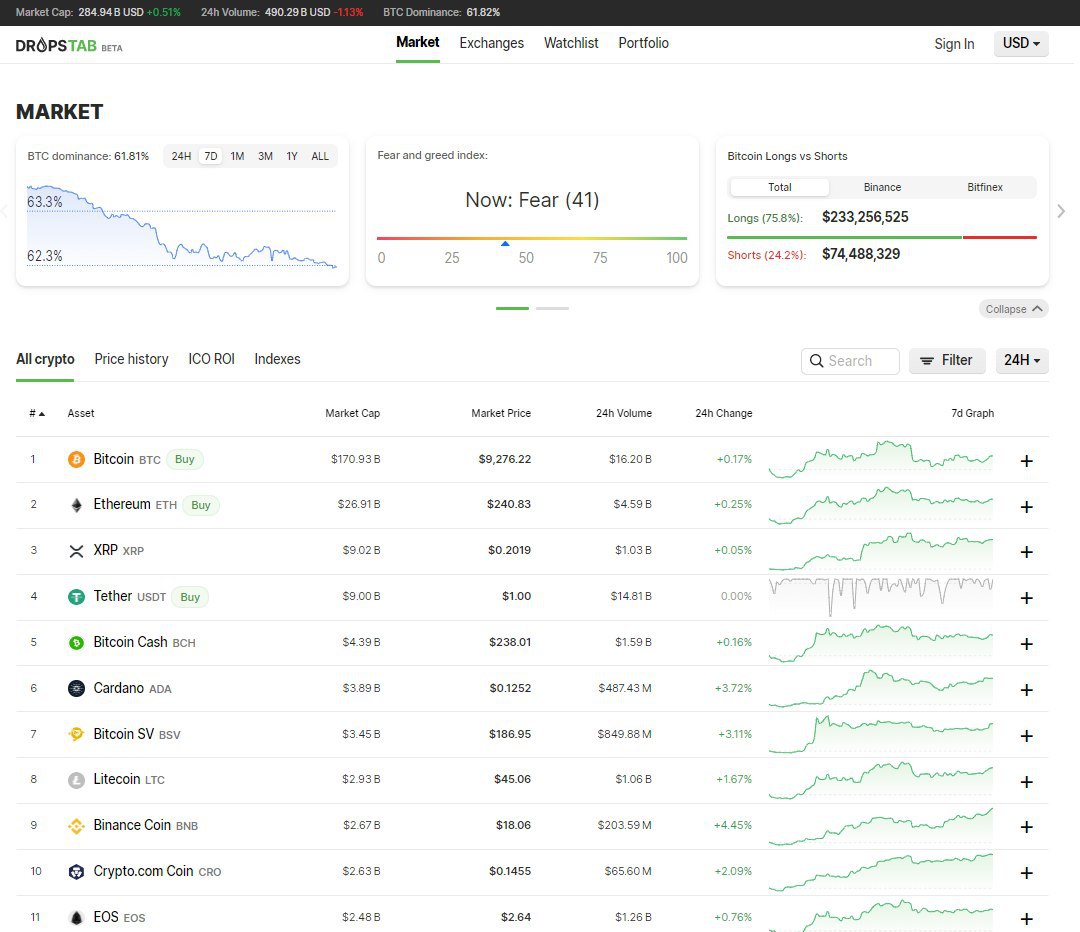Open the Watchlist tab

point(571,43)
